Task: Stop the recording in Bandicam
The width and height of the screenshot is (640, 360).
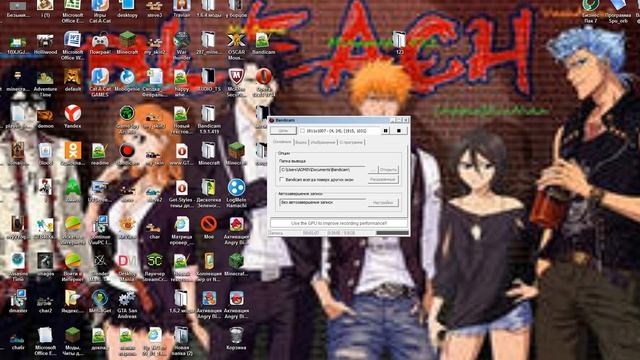Action: [399, 131]
